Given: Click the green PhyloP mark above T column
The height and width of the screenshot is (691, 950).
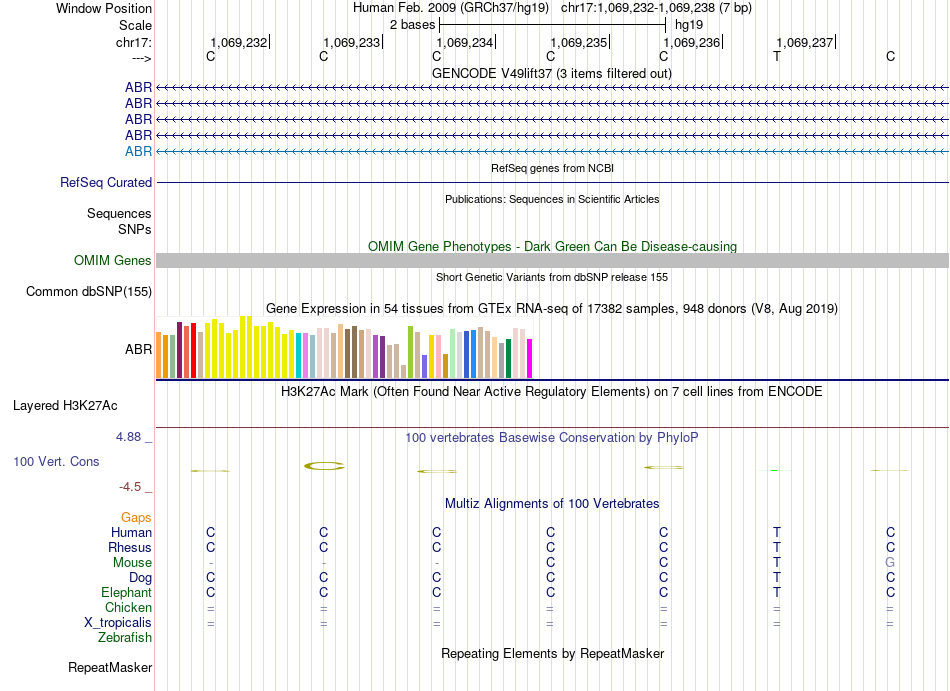Looking at the screenshot, I should pyautogui.click(x=774, y=471).
